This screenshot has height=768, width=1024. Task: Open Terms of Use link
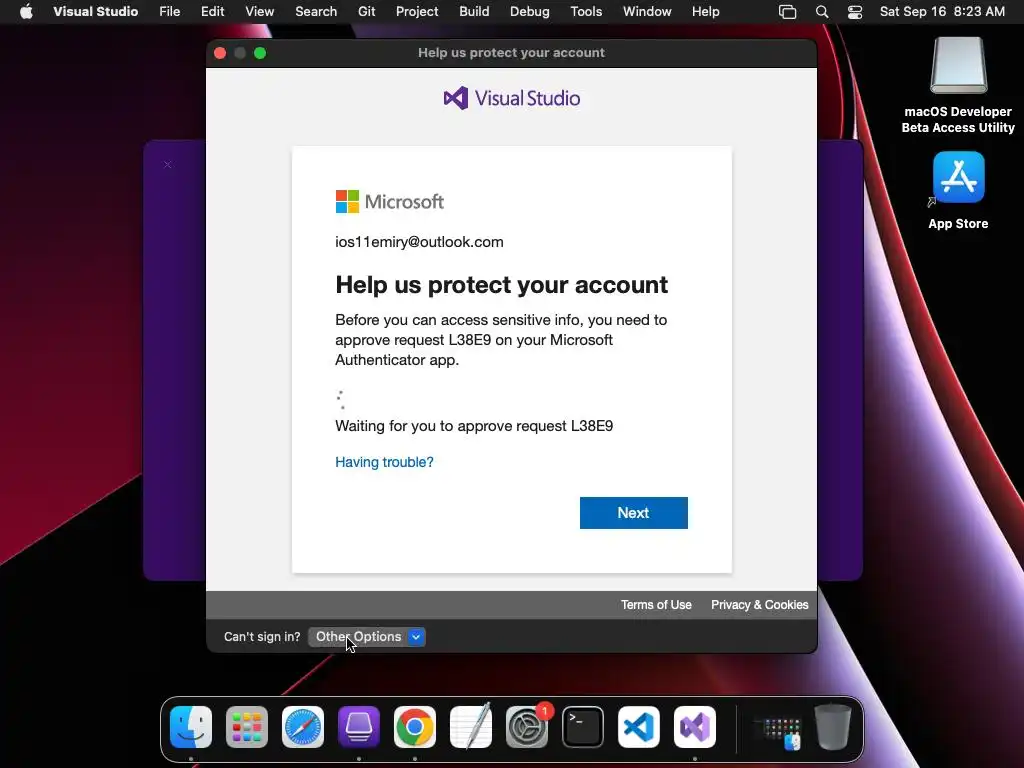[x=656, y=605]
